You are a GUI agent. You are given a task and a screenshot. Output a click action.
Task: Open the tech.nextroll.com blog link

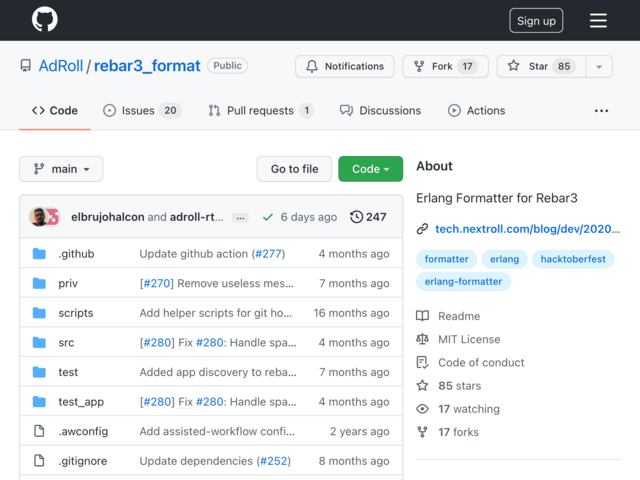pos(527,229)
